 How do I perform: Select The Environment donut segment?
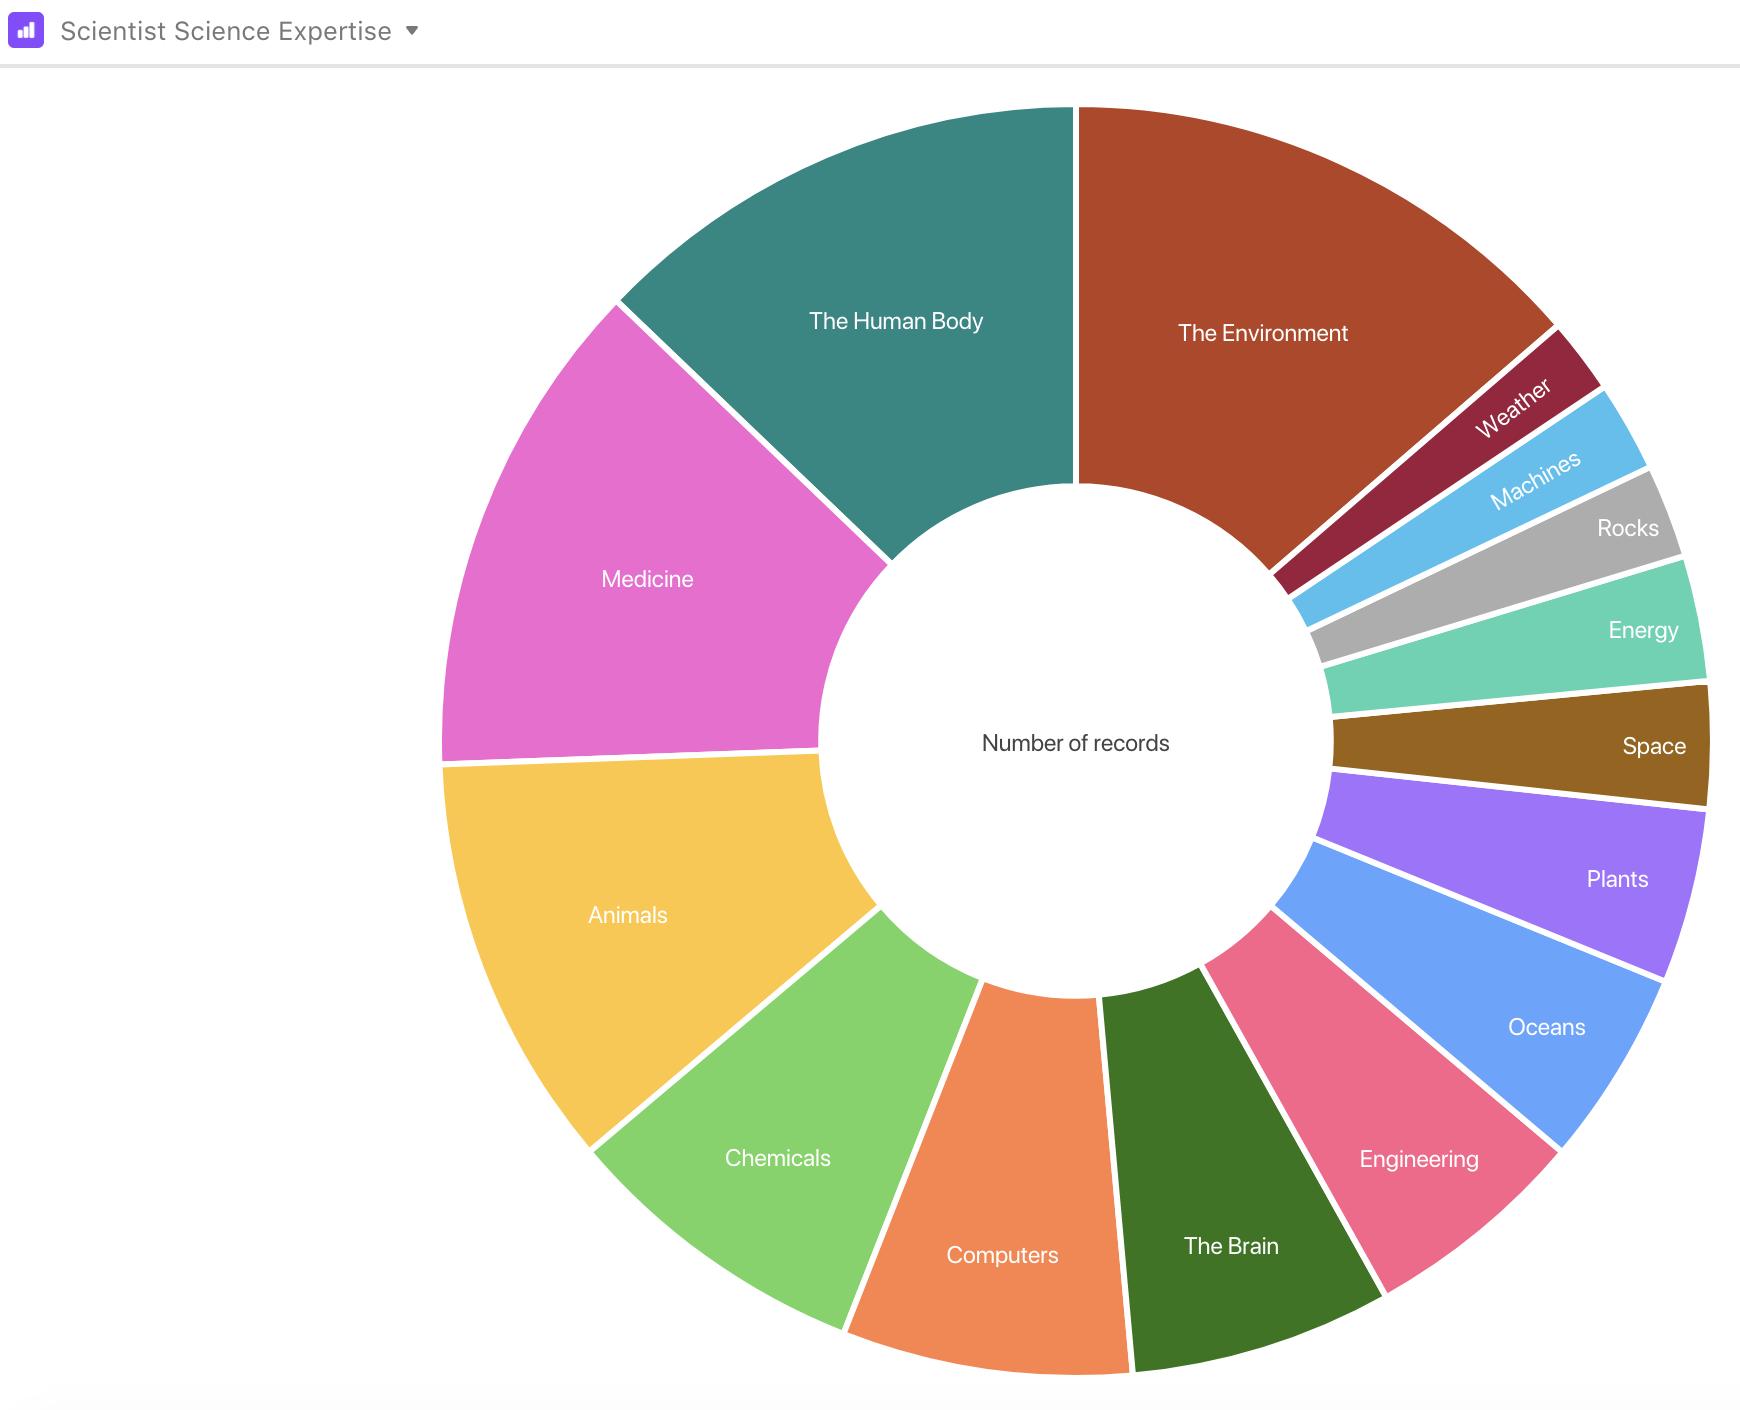tap(1262, 333)
